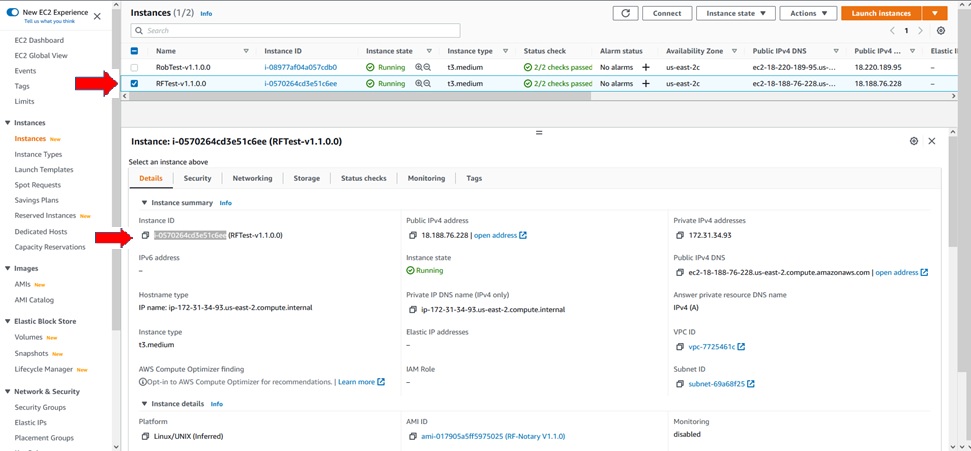Copy the Subnet ID subnet-69a68f25
Screen dimensions: 971x451
pos(681,384)
